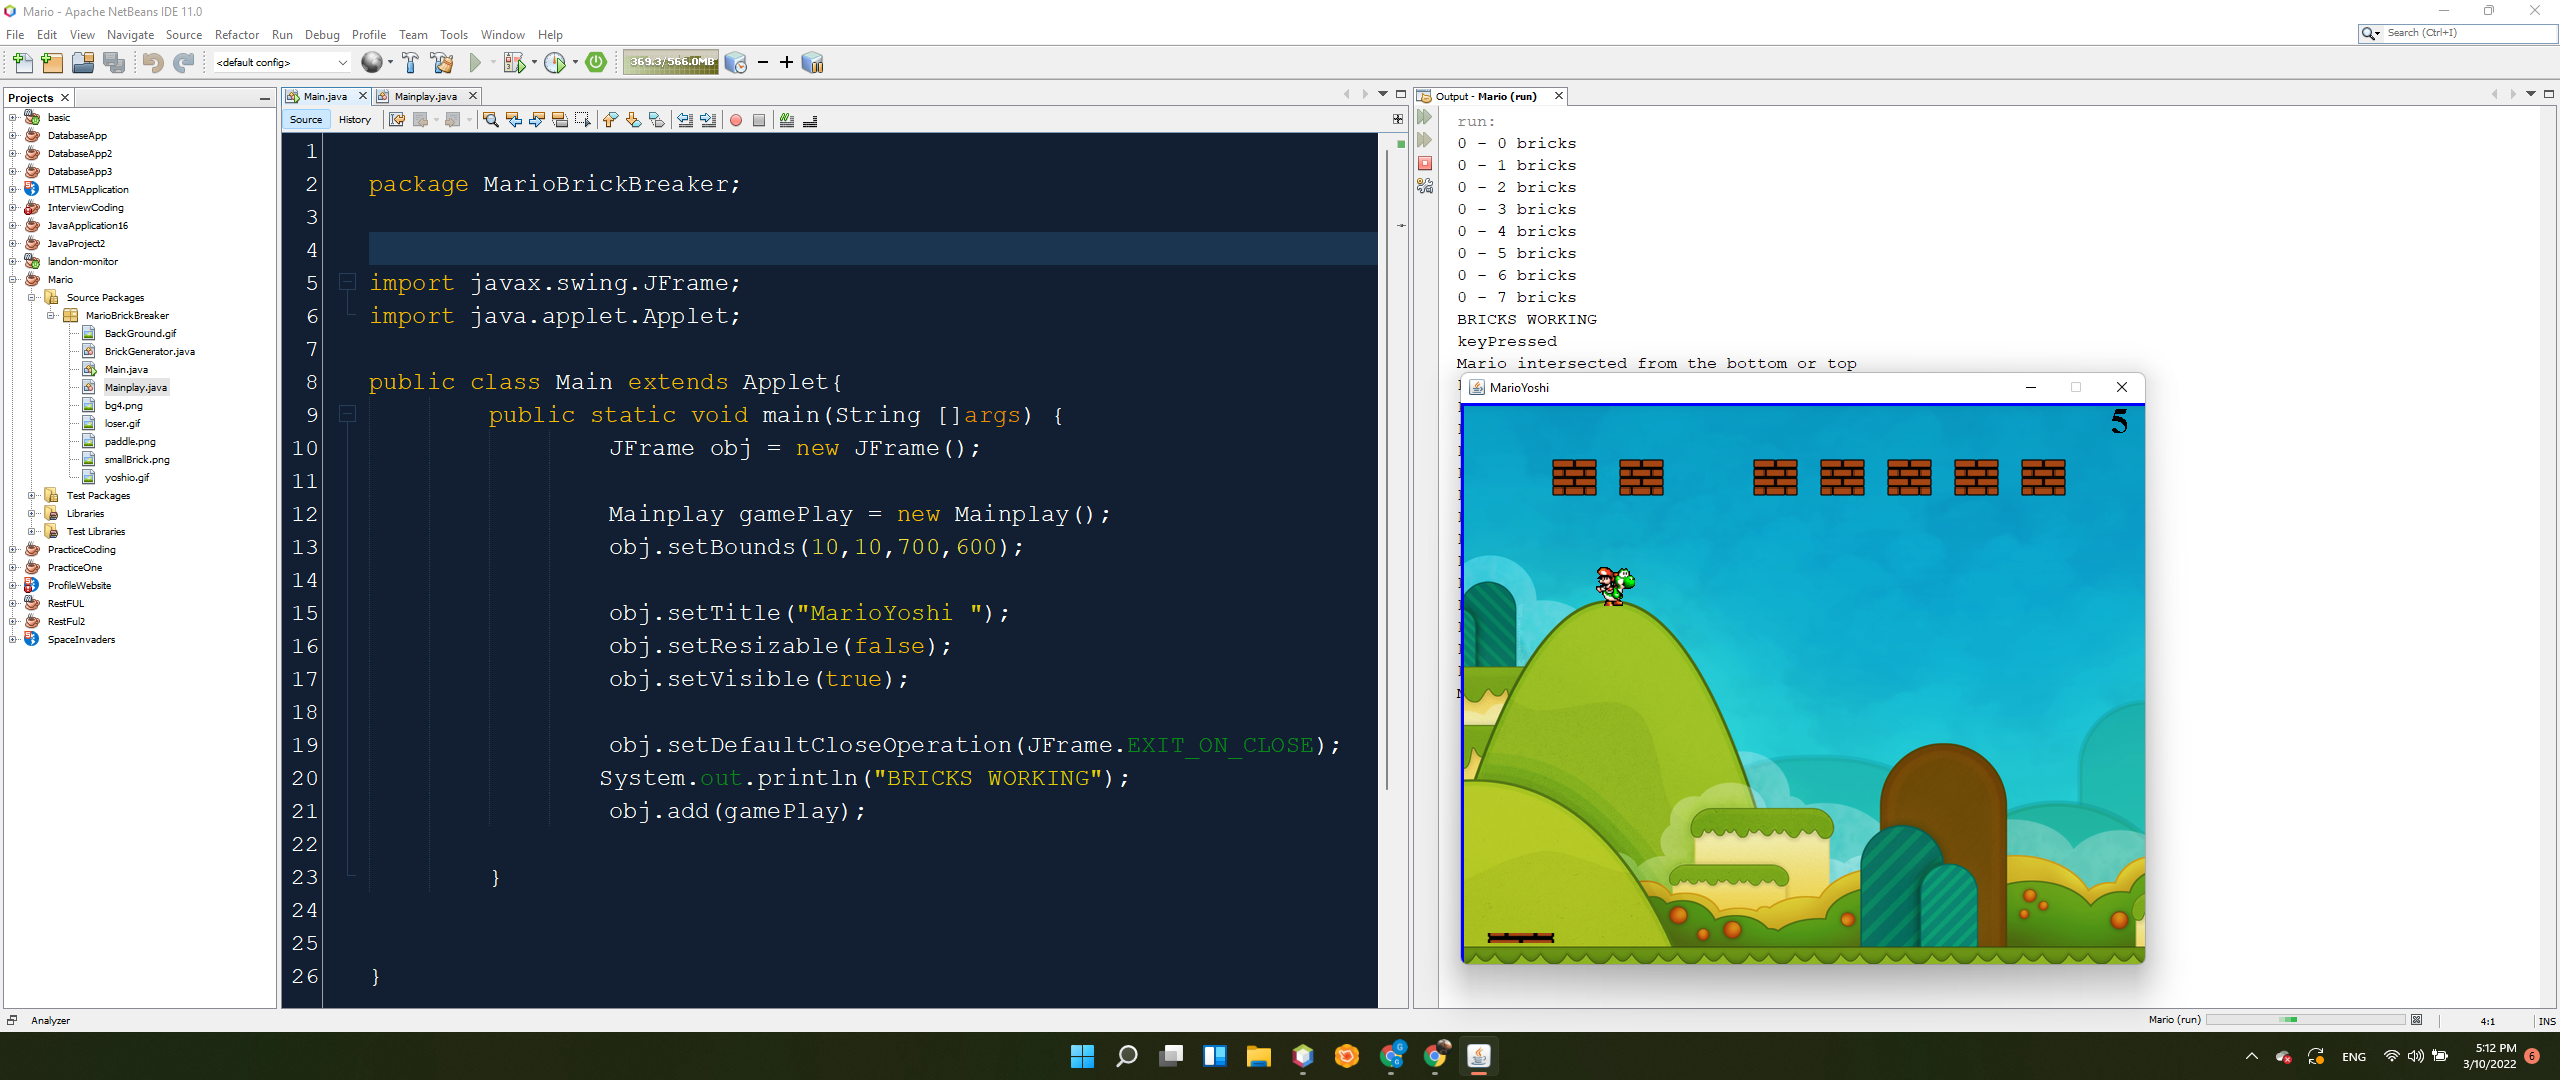Click the globe browser icon in toolbar
Image resolution: width=2560 pixels, height=1080 pixels.
(371, 63)
